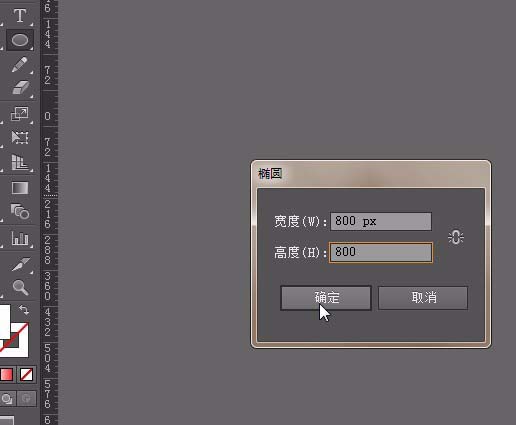This screenshot has height=425, width=516.
Task: Swap fill and stroke colors arrow
Action: [24, 310]
